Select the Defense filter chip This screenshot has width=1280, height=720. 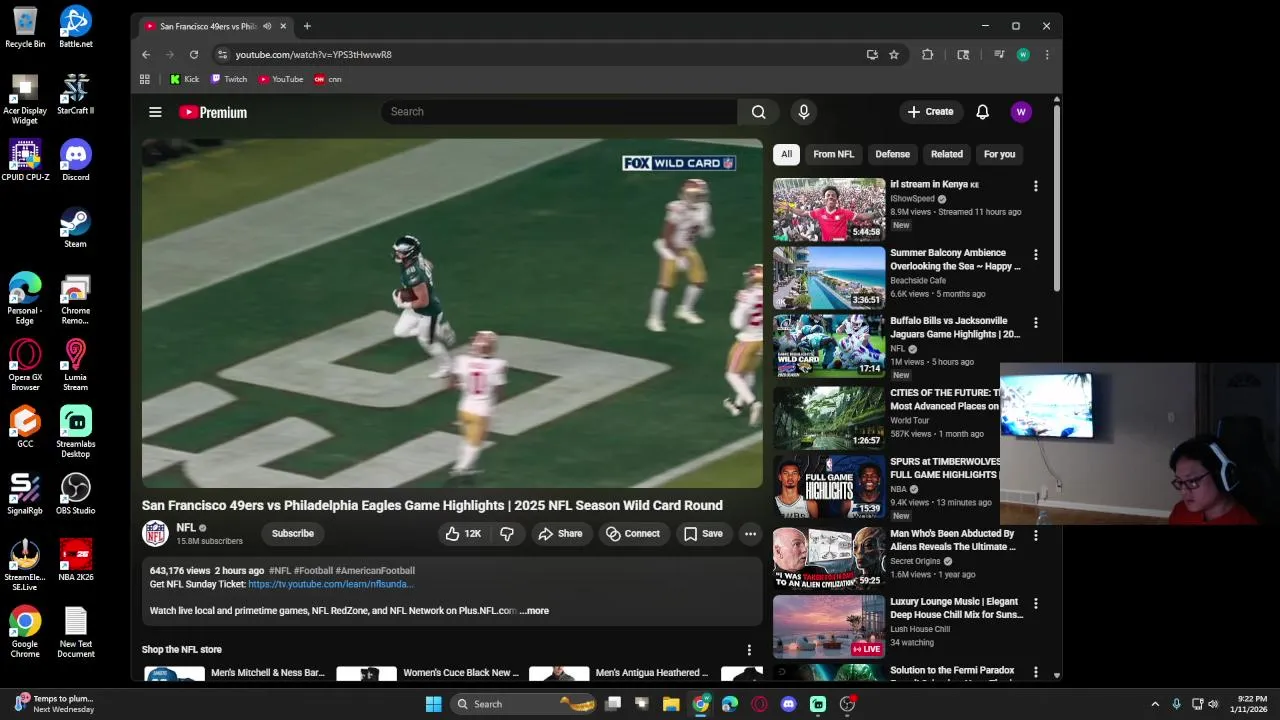[x=892, y=154]
